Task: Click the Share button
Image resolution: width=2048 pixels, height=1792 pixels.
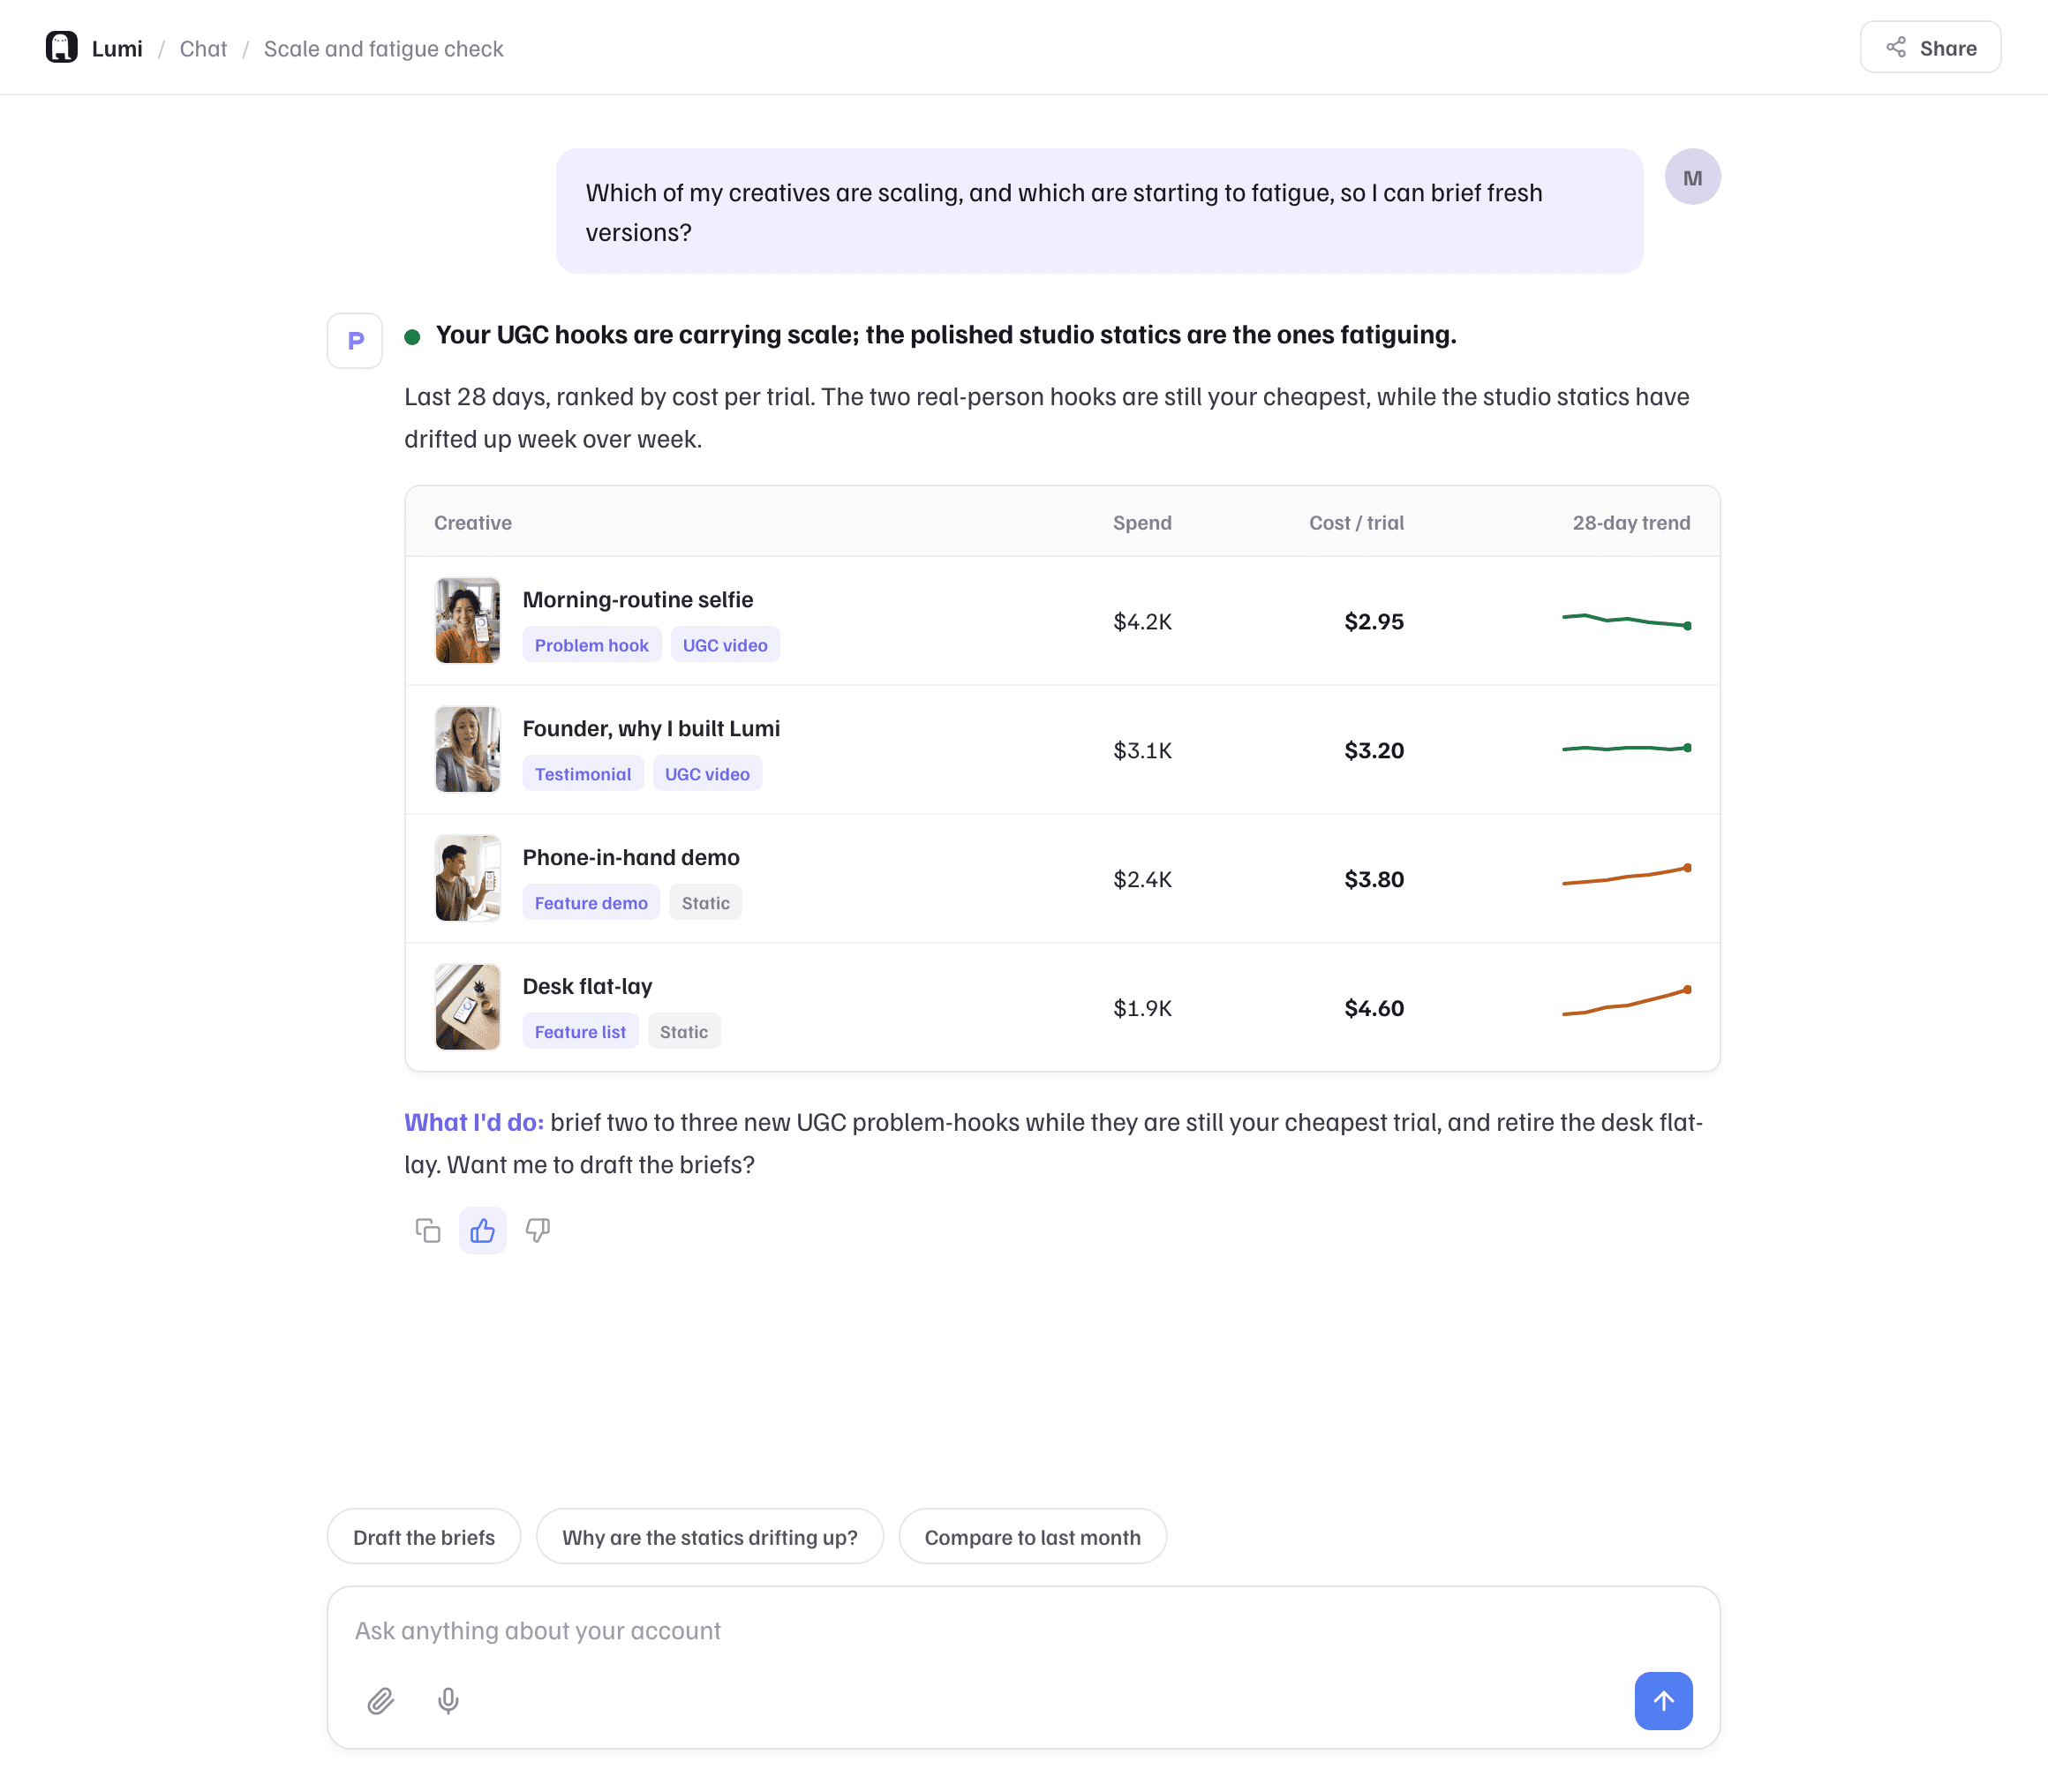Action: (x=1930, y=47)
